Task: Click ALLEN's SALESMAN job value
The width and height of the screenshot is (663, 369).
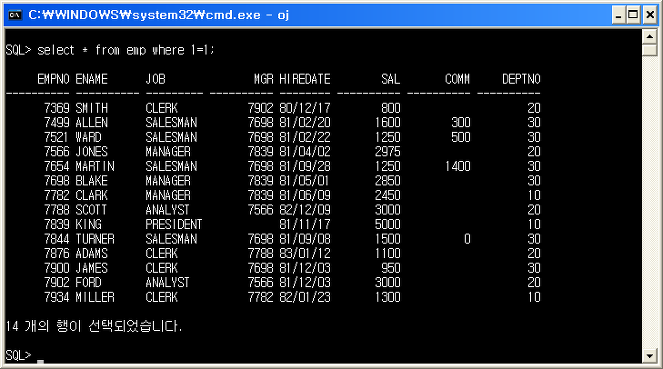Action: pyautogui.click(x=171, y=123)
